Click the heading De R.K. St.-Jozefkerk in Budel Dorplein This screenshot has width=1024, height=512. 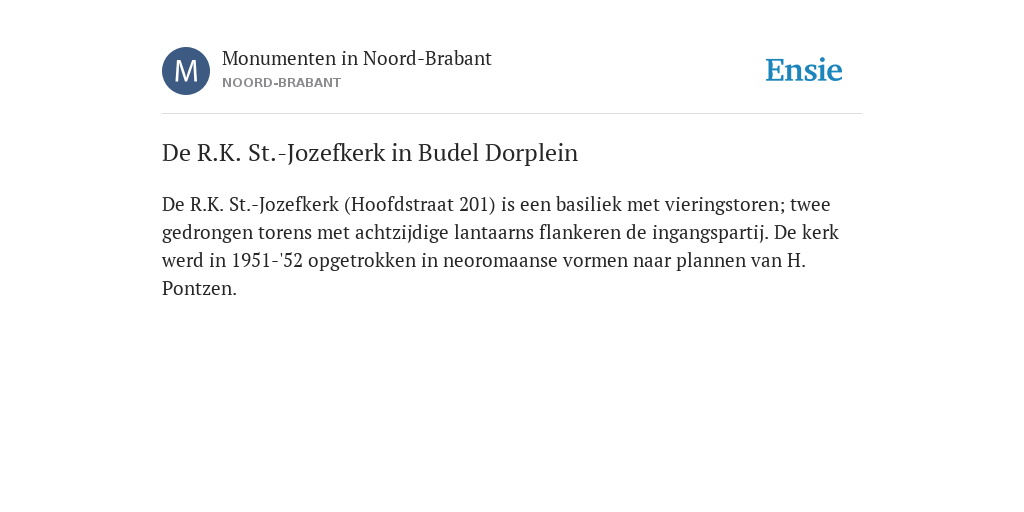click(370, 153)
